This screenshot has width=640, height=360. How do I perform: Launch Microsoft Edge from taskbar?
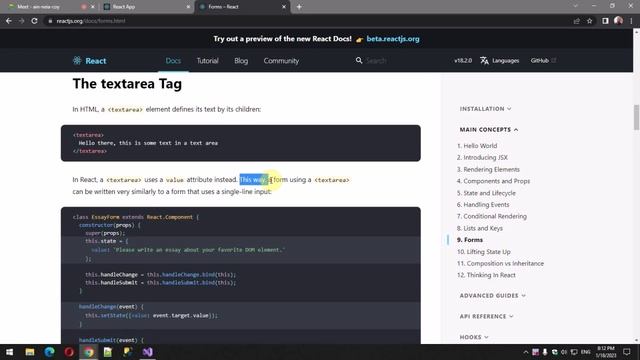click(49, 352)
